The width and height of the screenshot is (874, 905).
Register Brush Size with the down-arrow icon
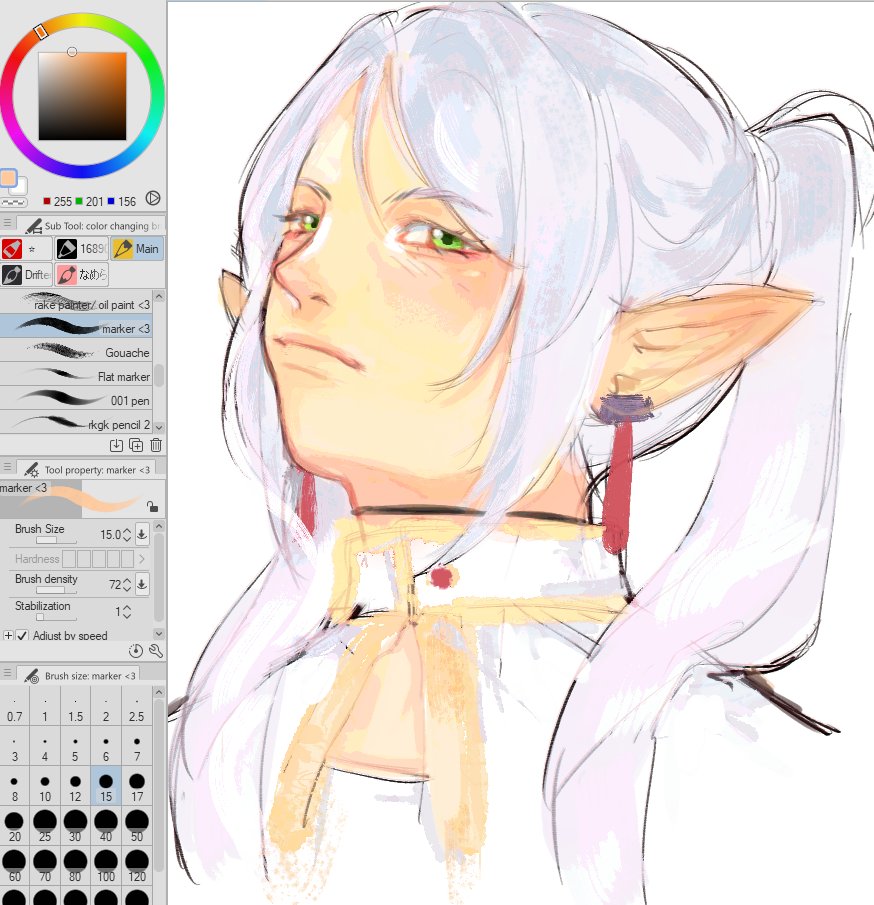pos(142,534)
